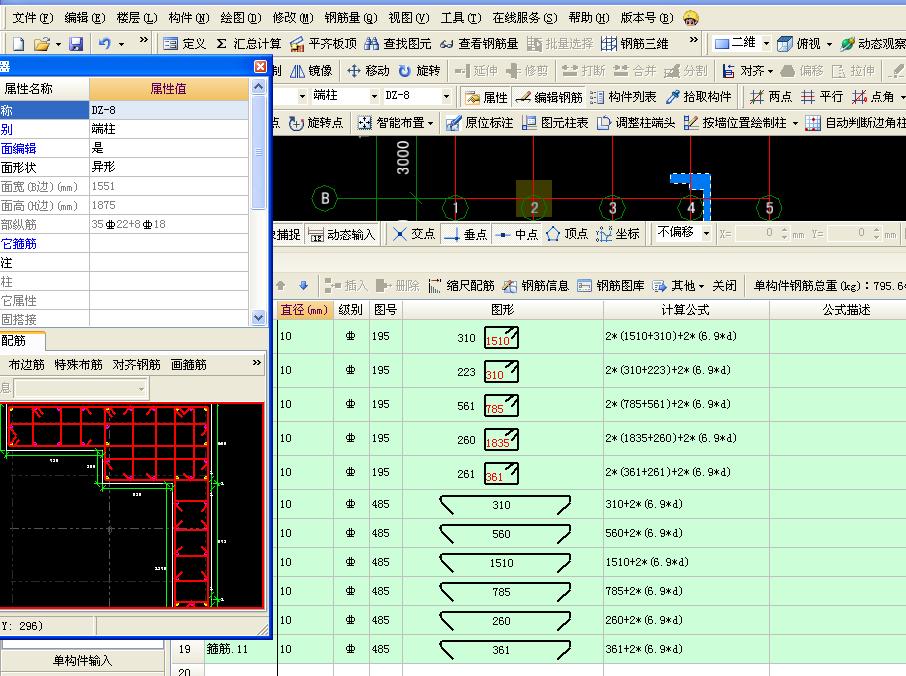906x676 pixels.
Task: Open 构件列表 component list
Action: 623,96
